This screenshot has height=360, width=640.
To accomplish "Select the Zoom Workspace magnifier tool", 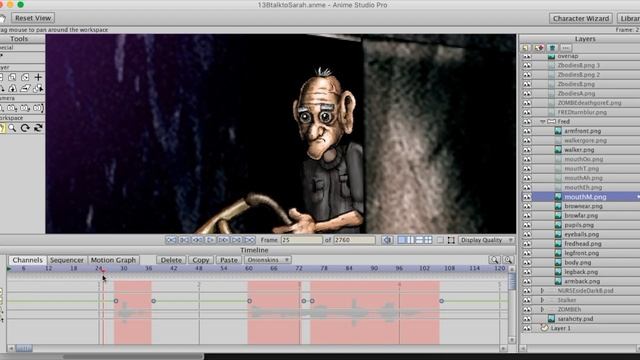I will click(12, 128).
